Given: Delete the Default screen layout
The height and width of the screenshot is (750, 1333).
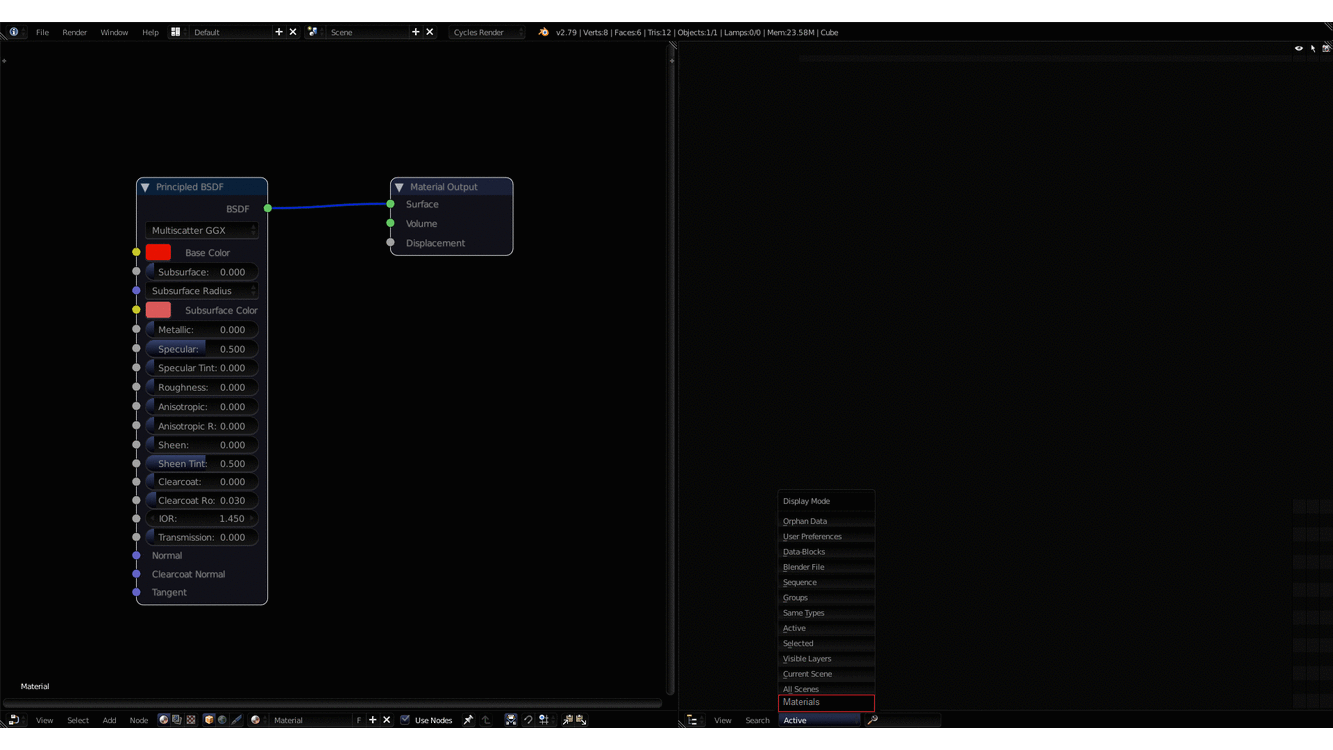Looking at the screenshot, I should coord(293,32).
